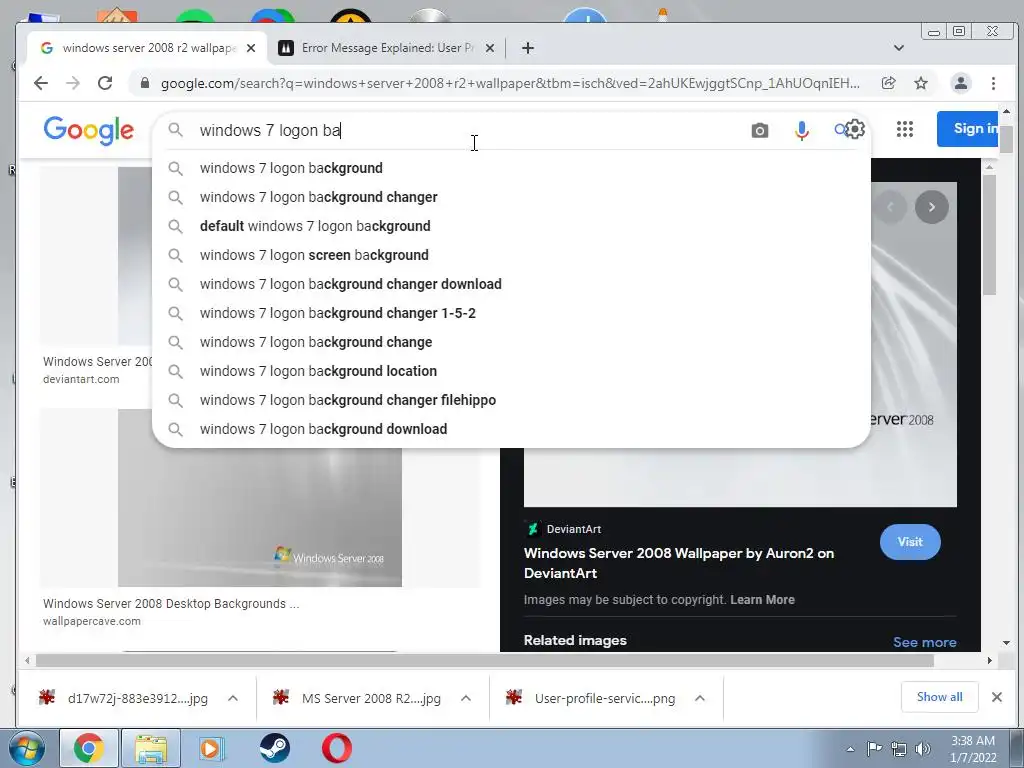Click Visit button for DeviantArt image

click(x=910, y=541)
